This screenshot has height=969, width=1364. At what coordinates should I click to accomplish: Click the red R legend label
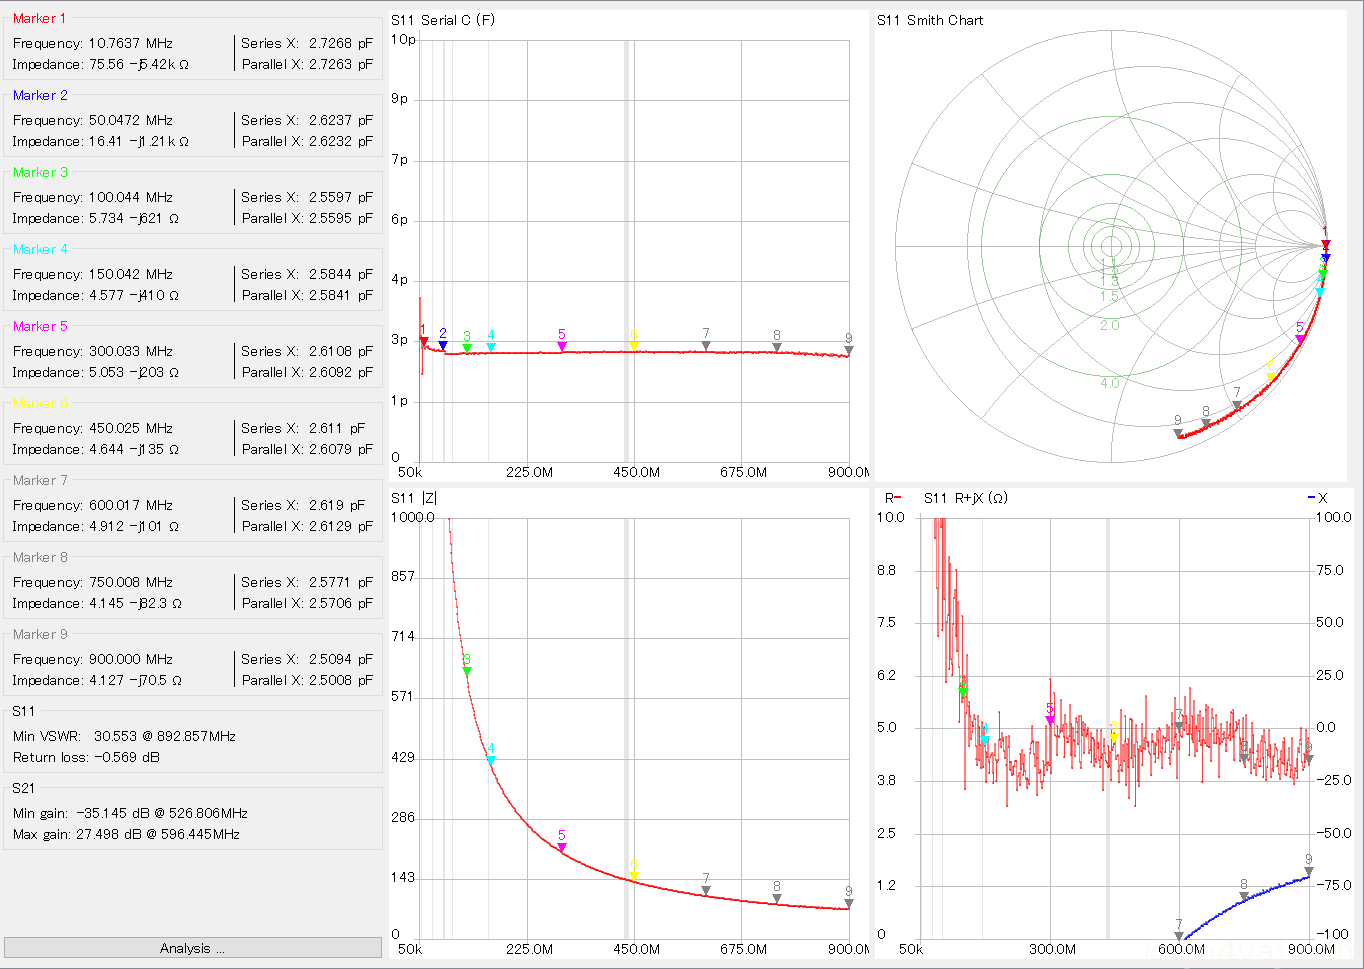pyautogui.click(x=892, y=498)
